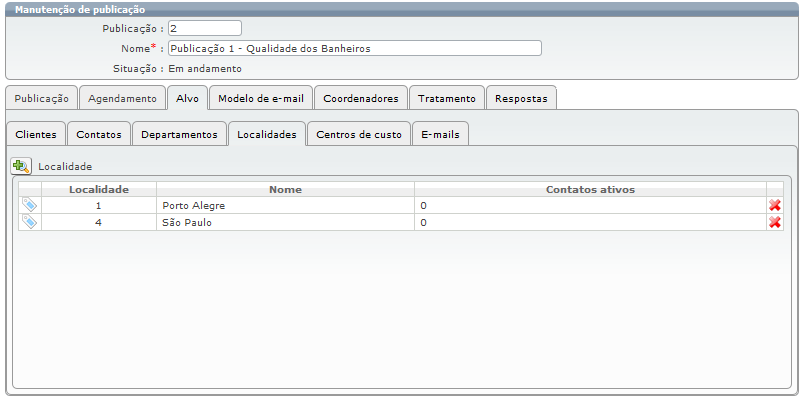
Task: Click the Nome column header
Action: point(285,190)
